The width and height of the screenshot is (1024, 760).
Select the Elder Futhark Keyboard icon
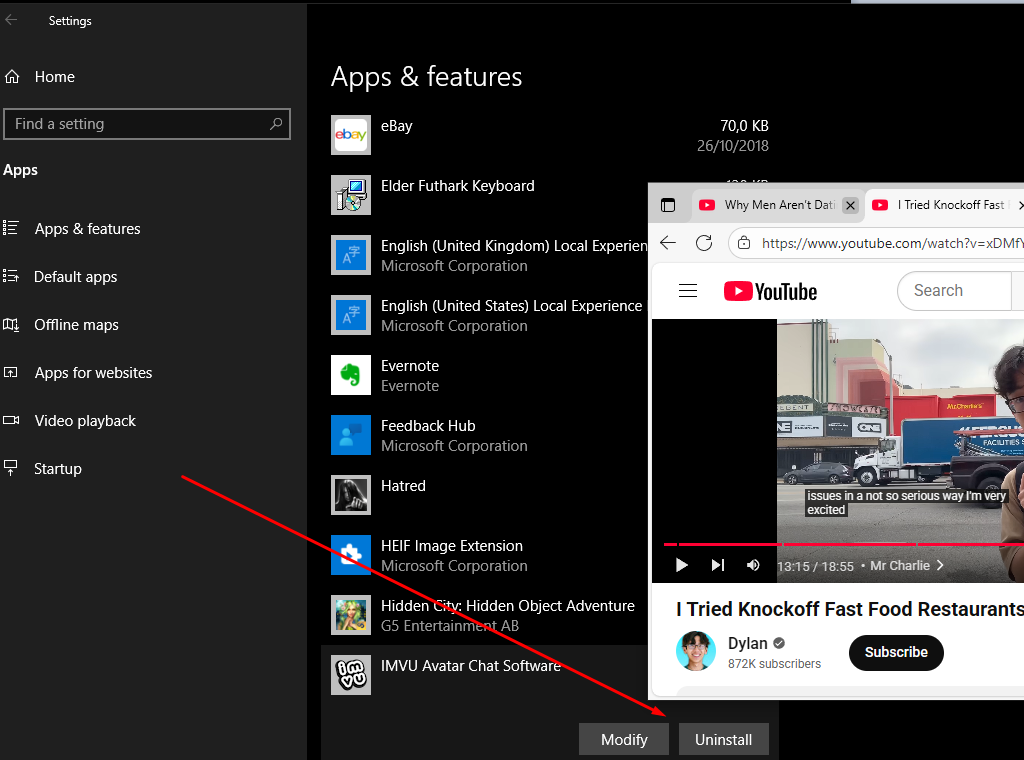[351, 195]
